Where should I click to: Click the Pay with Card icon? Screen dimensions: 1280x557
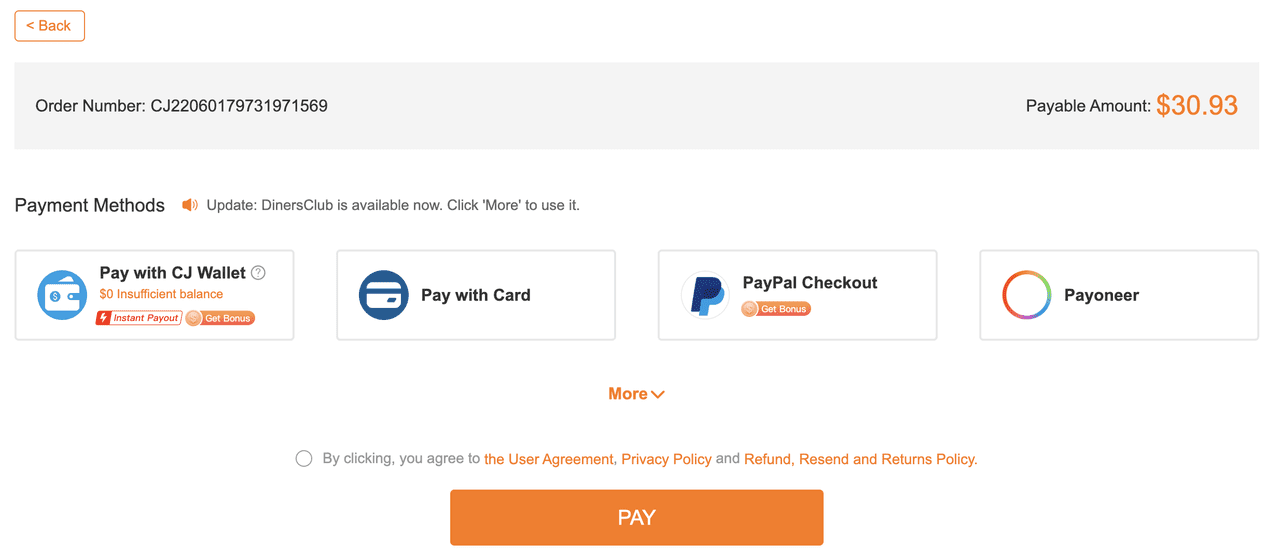coord(384,295)
